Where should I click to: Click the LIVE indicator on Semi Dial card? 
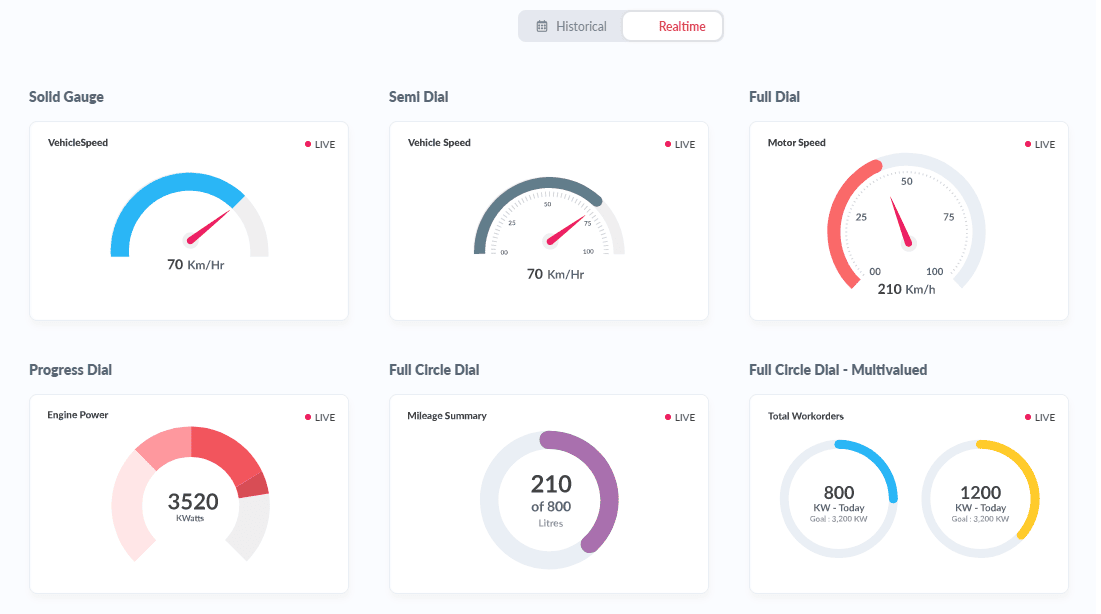(680, 144)
